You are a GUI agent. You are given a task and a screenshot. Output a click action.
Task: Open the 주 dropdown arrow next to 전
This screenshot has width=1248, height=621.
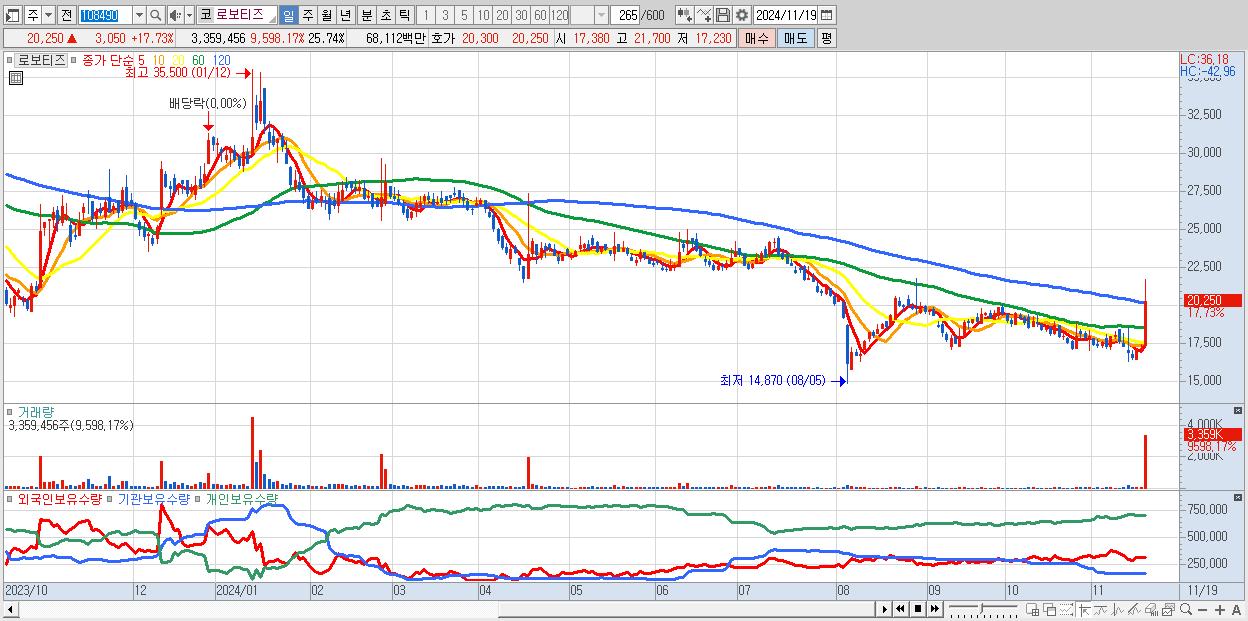[x=48, y=15]
